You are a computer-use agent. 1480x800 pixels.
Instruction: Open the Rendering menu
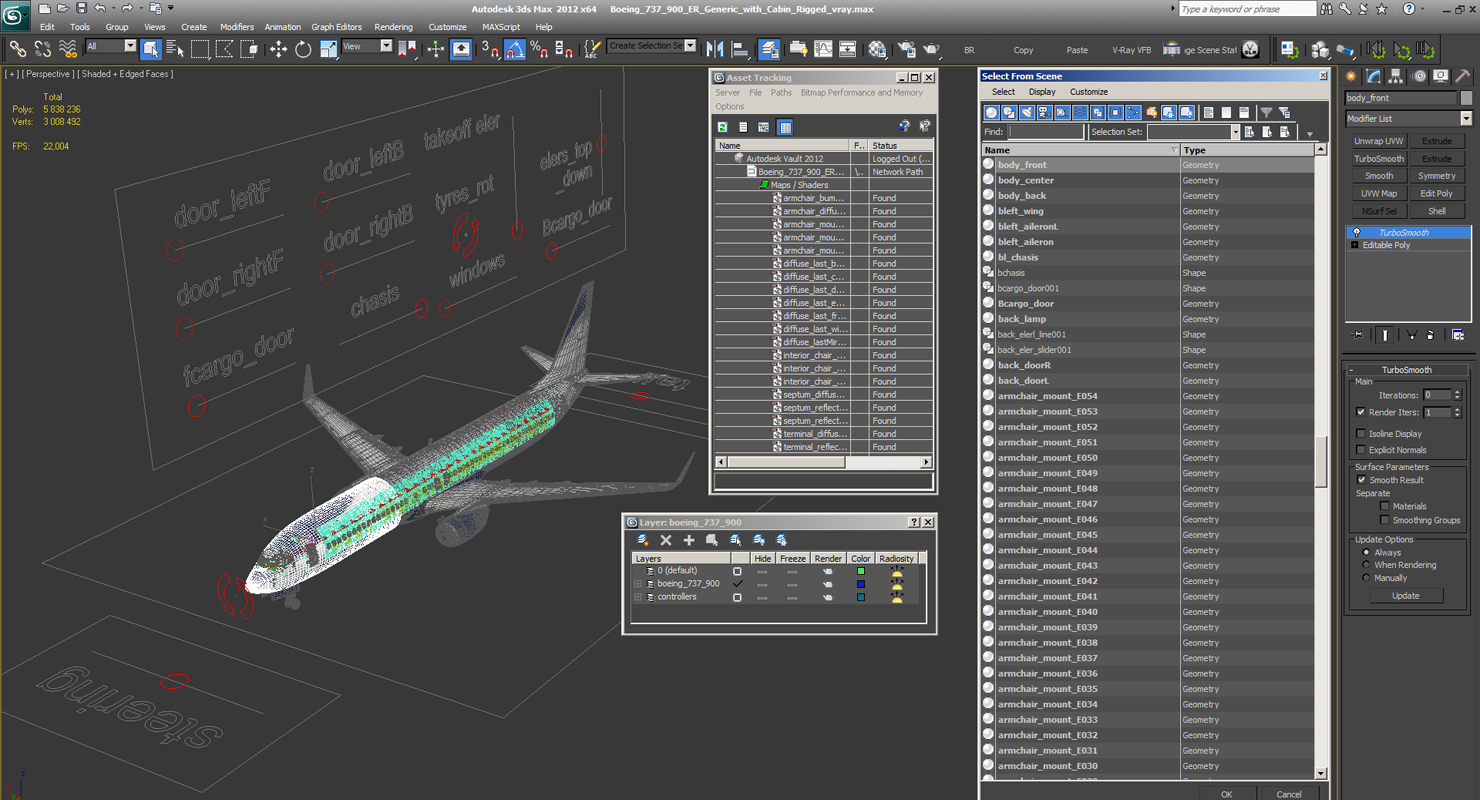(393, 27)
